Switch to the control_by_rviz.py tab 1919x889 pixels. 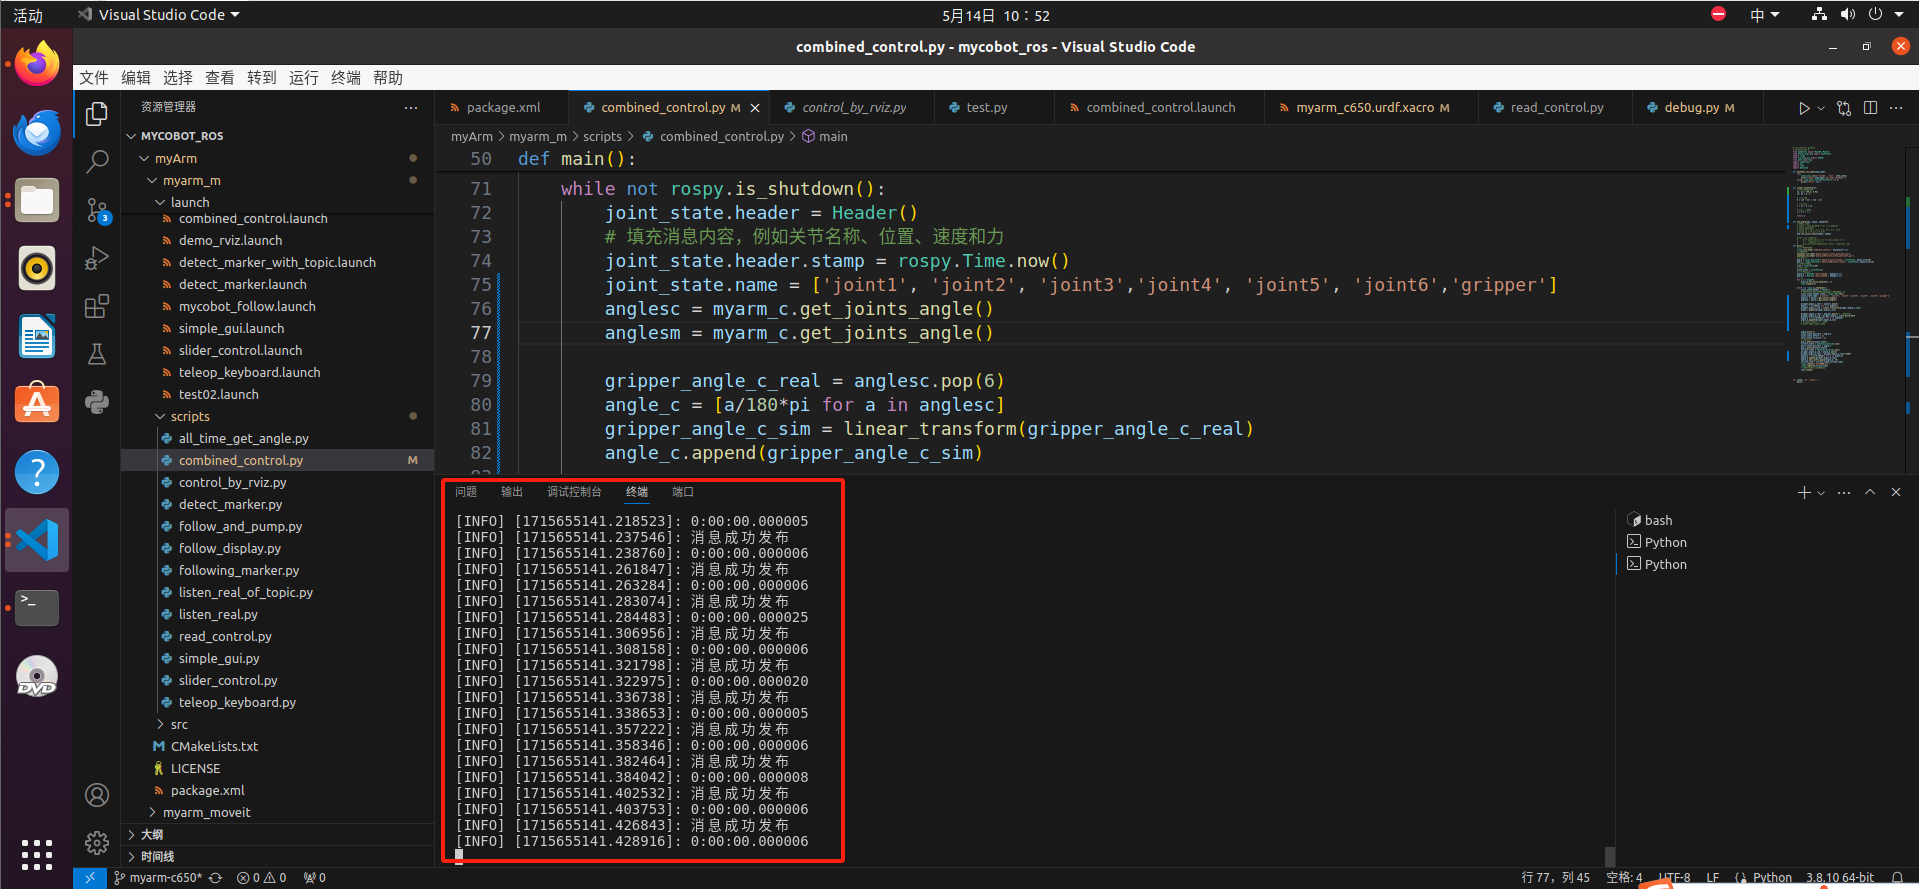click(853, 108)
